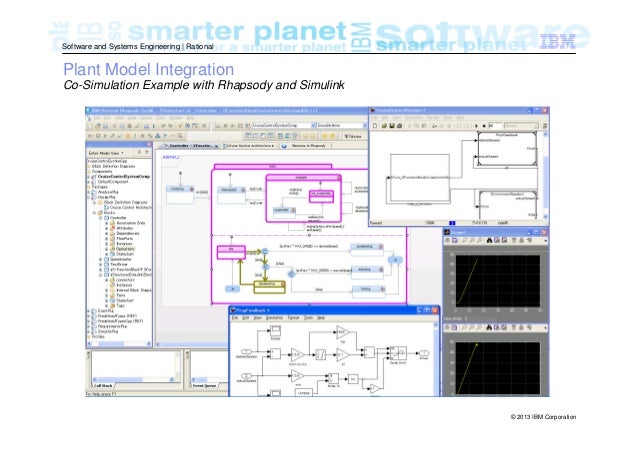
Task: Select the Call Stack tab
Action: point(103,385)
